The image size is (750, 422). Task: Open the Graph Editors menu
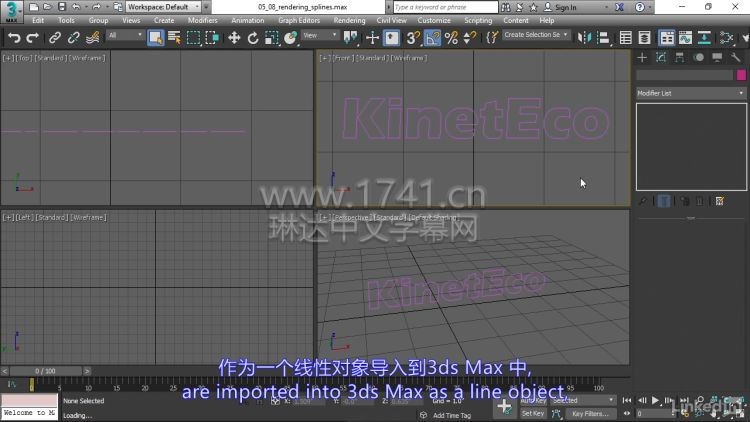point(299,21)
